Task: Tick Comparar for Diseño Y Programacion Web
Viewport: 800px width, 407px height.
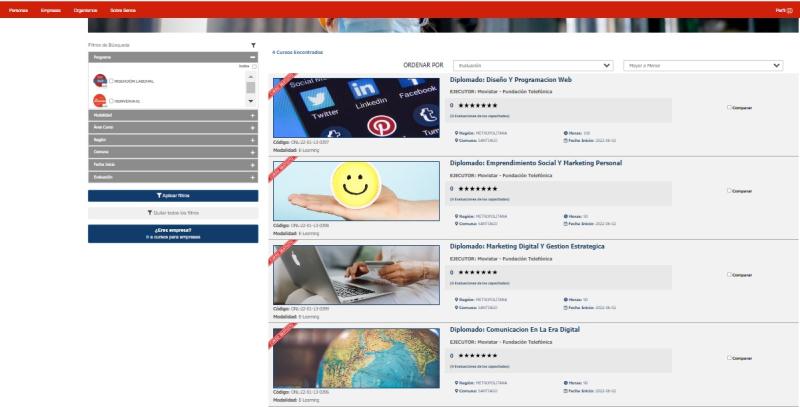Action: 730,107
